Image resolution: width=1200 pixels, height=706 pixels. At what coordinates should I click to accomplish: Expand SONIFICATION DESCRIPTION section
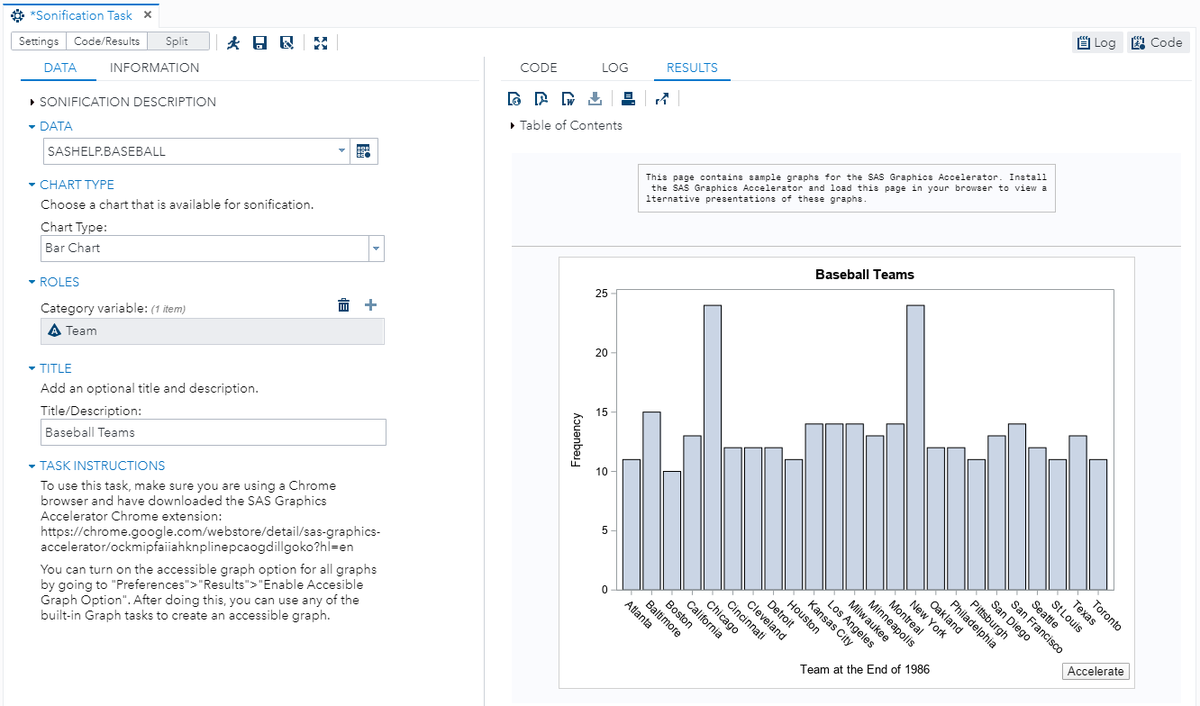pyautogui.click(x=123, y=102)
